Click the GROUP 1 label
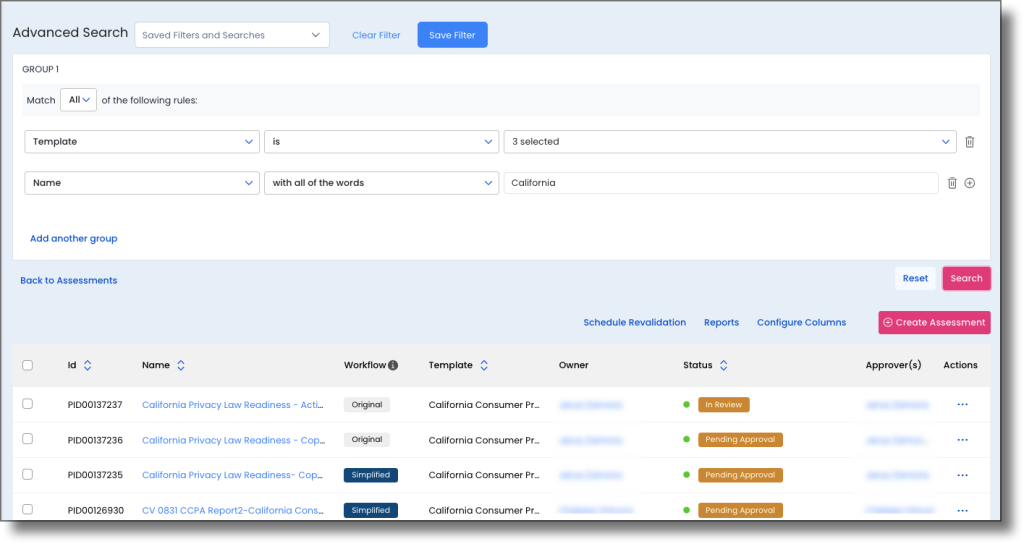 click(x=40, y=69)
